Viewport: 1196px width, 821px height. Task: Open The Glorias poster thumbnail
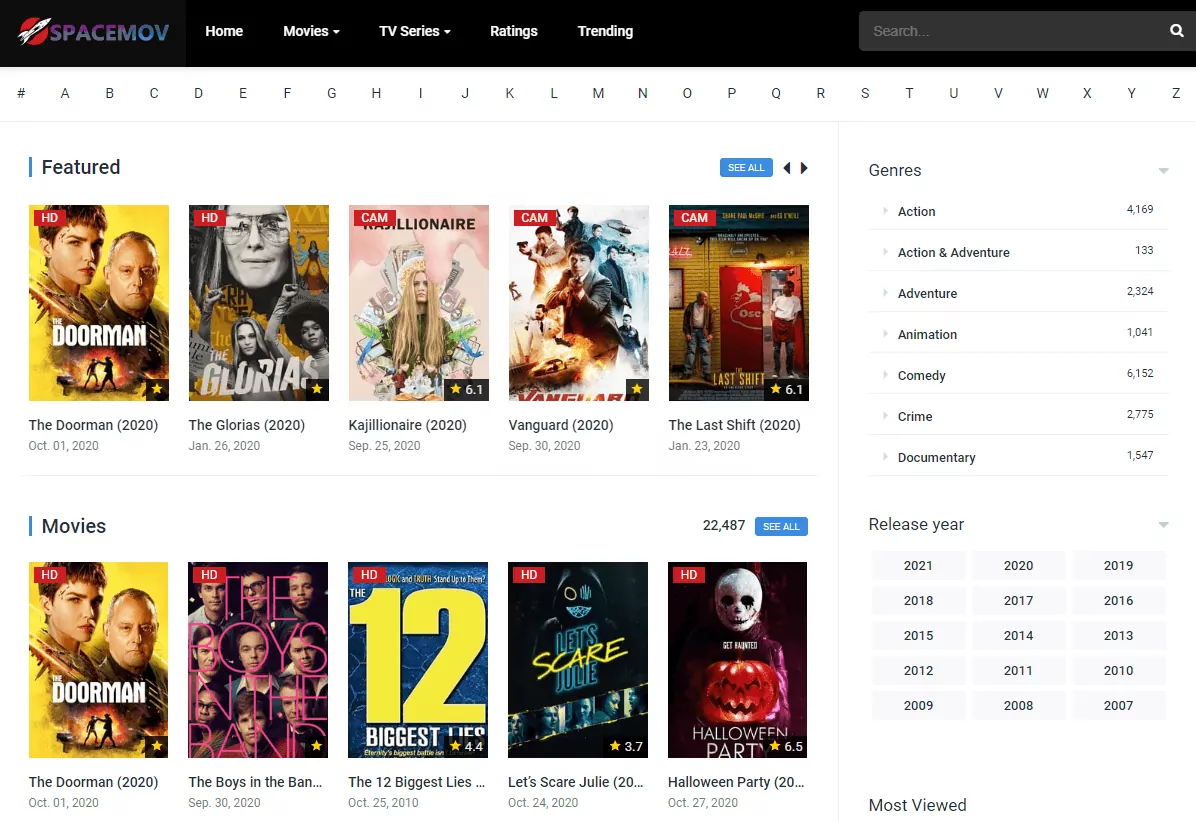pyautogui.click(x=259, y=303)
